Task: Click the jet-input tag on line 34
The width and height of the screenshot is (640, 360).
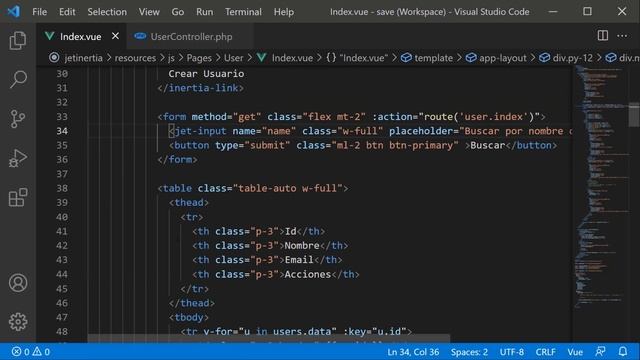Action: coord(200,131)
